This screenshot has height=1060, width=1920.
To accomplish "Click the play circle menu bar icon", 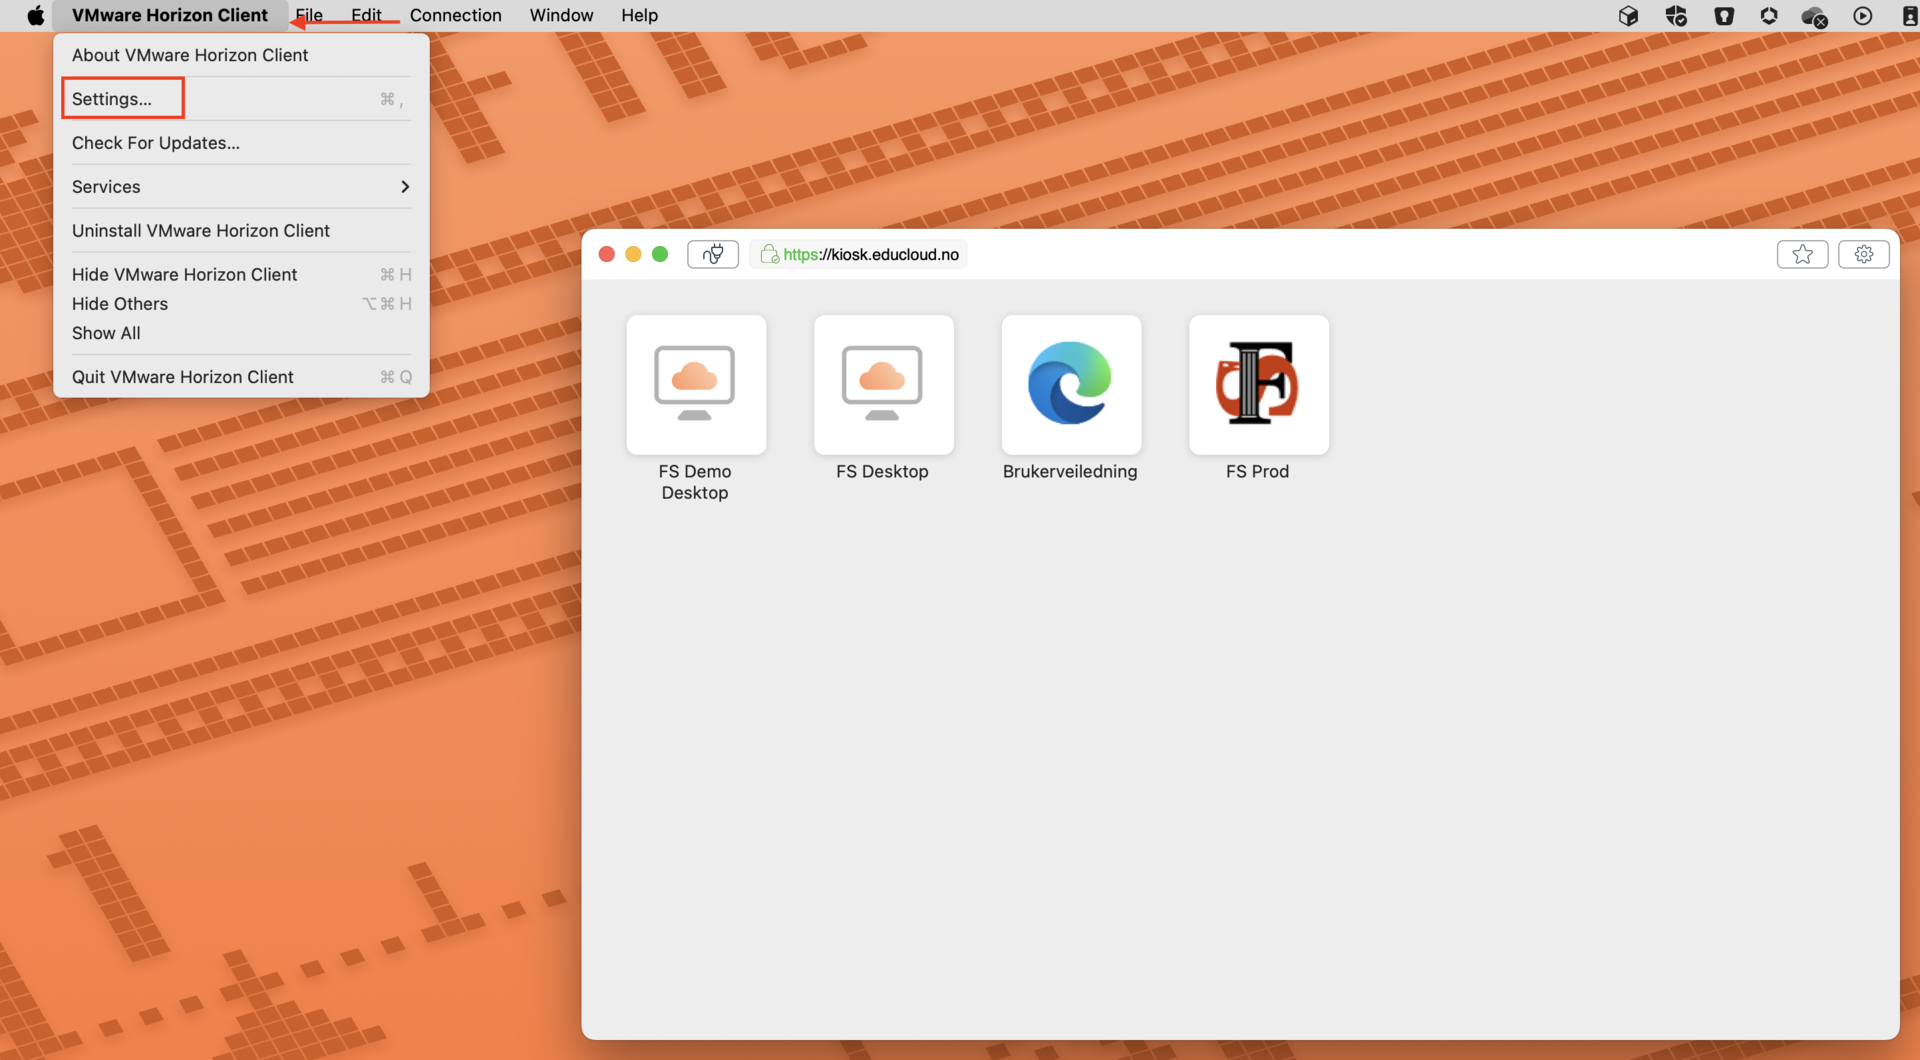I will point(1862,16).
